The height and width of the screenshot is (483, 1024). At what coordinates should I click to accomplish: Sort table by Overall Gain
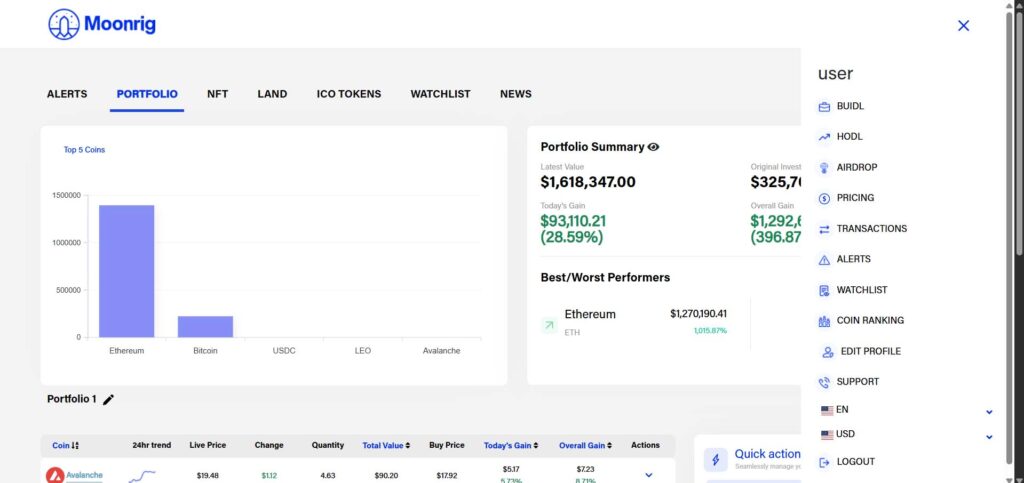coord(585,445)
